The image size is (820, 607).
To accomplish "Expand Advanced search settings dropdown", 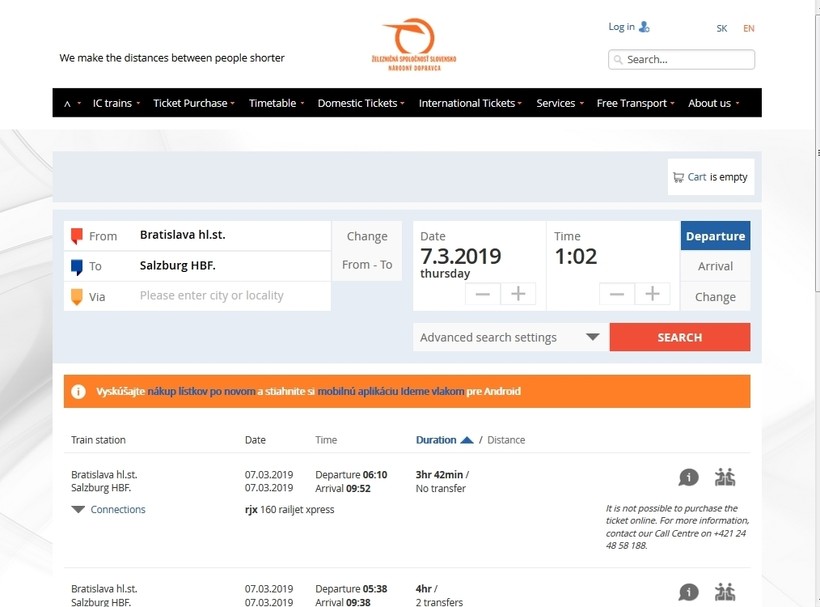I will (510, 337).
